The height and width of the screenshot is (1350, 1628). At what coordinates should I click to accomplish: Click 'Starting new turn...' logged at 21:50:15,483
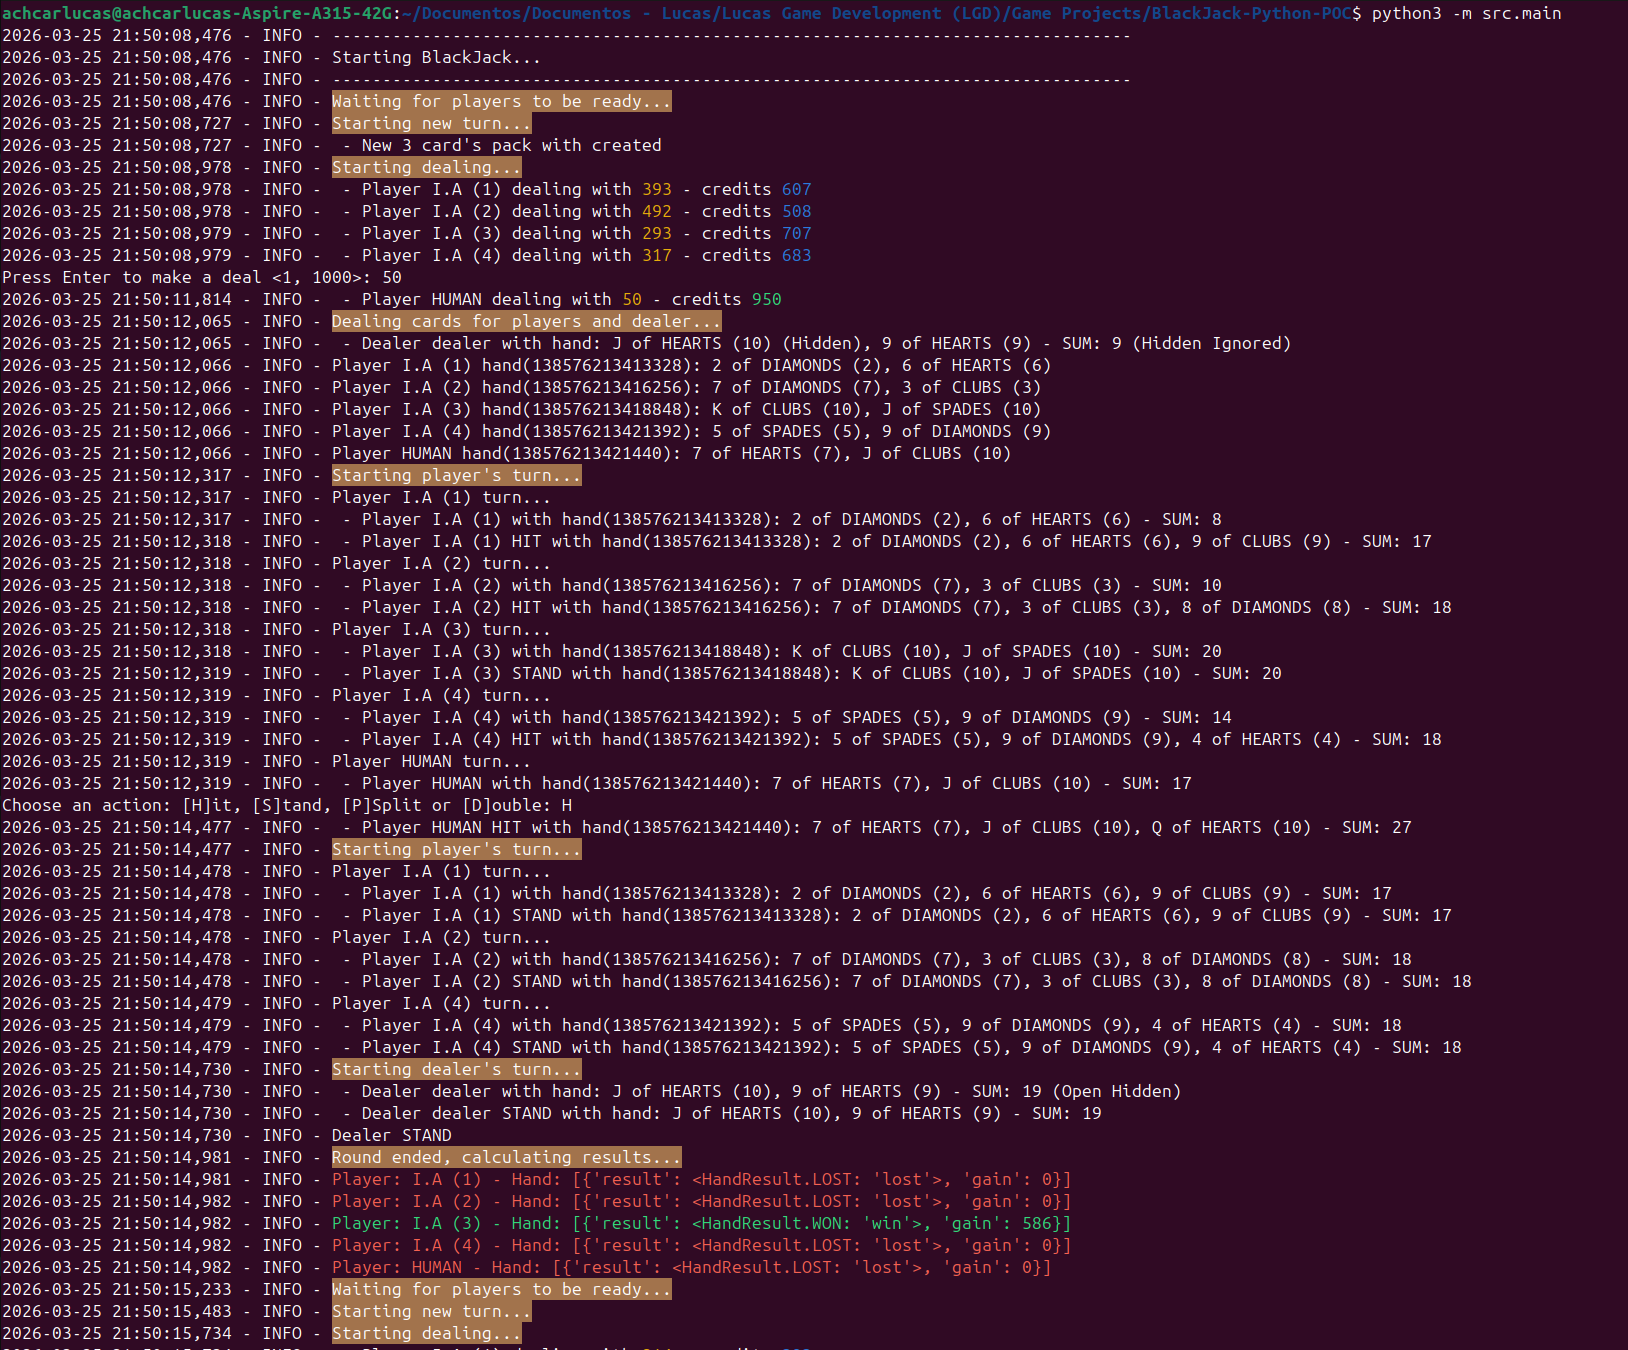431,1311
